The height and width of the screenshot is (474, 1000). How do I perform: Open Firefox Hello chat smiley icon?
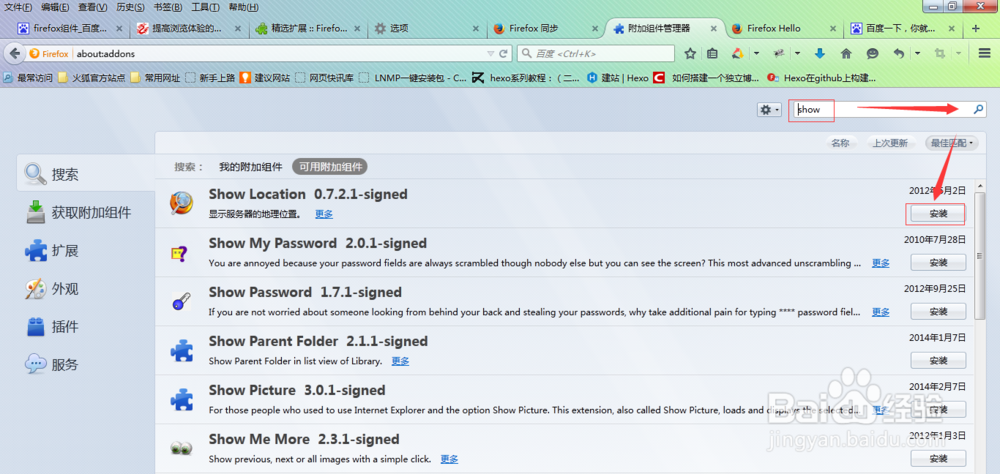tap(872, 54)
